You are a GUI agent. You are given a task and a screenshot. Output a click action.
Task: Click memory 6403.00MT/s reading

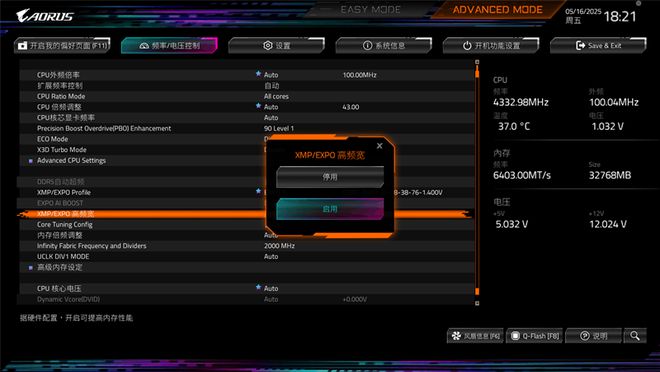click(522, 175)
